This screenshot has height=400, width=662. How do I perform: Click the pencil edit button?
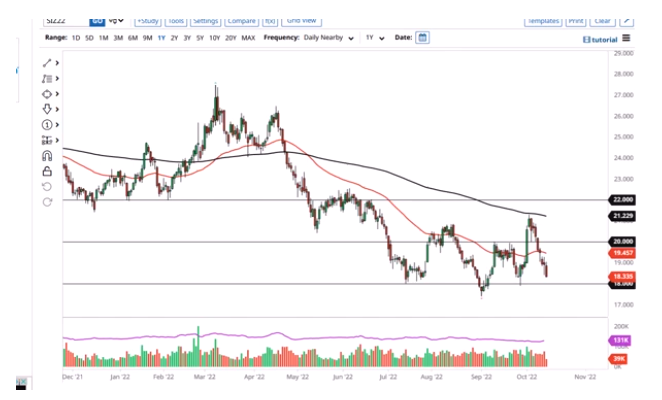627,21
